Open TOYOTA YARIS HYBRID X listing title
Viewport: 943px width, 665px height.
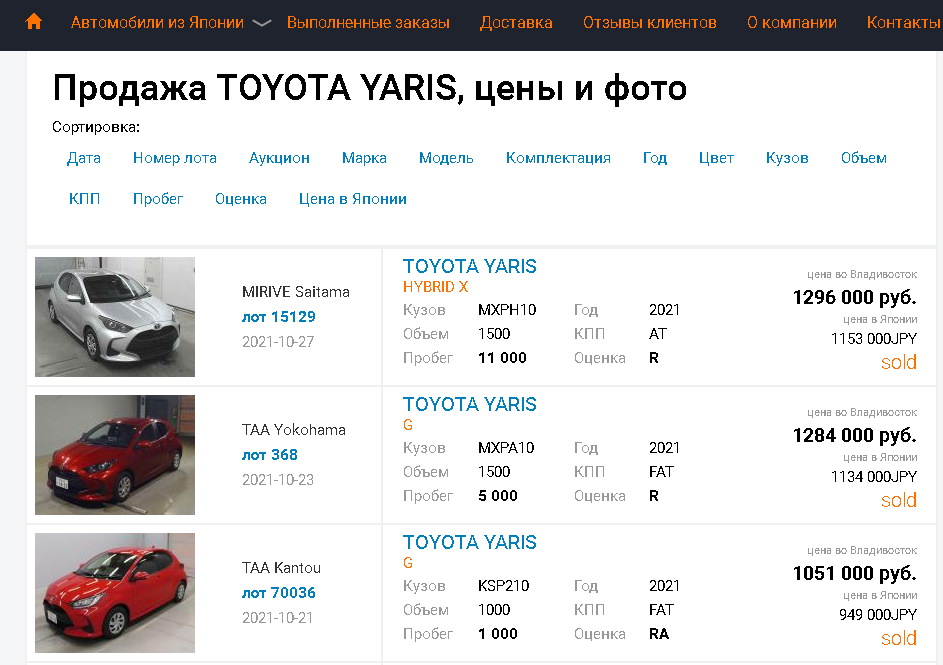[x=469, y=266]
